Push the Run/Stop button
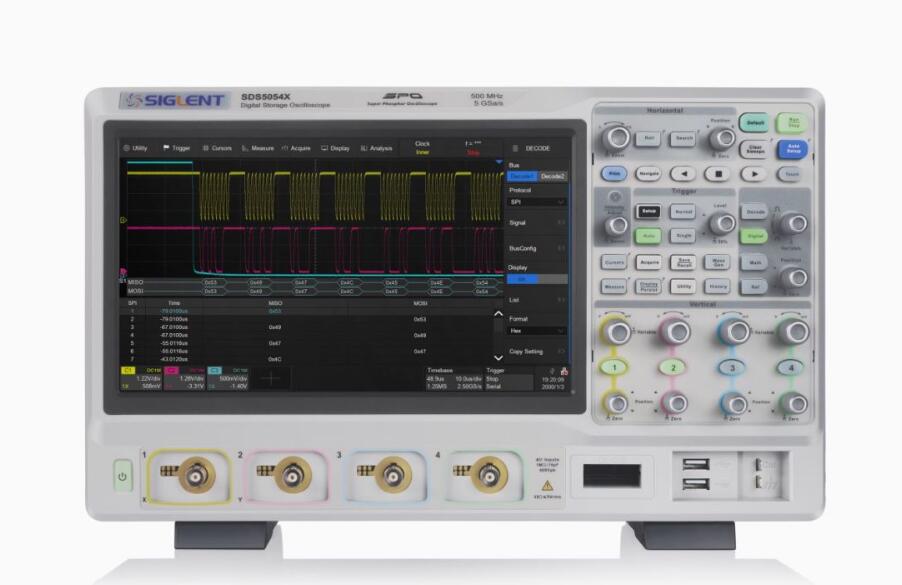 793,123
